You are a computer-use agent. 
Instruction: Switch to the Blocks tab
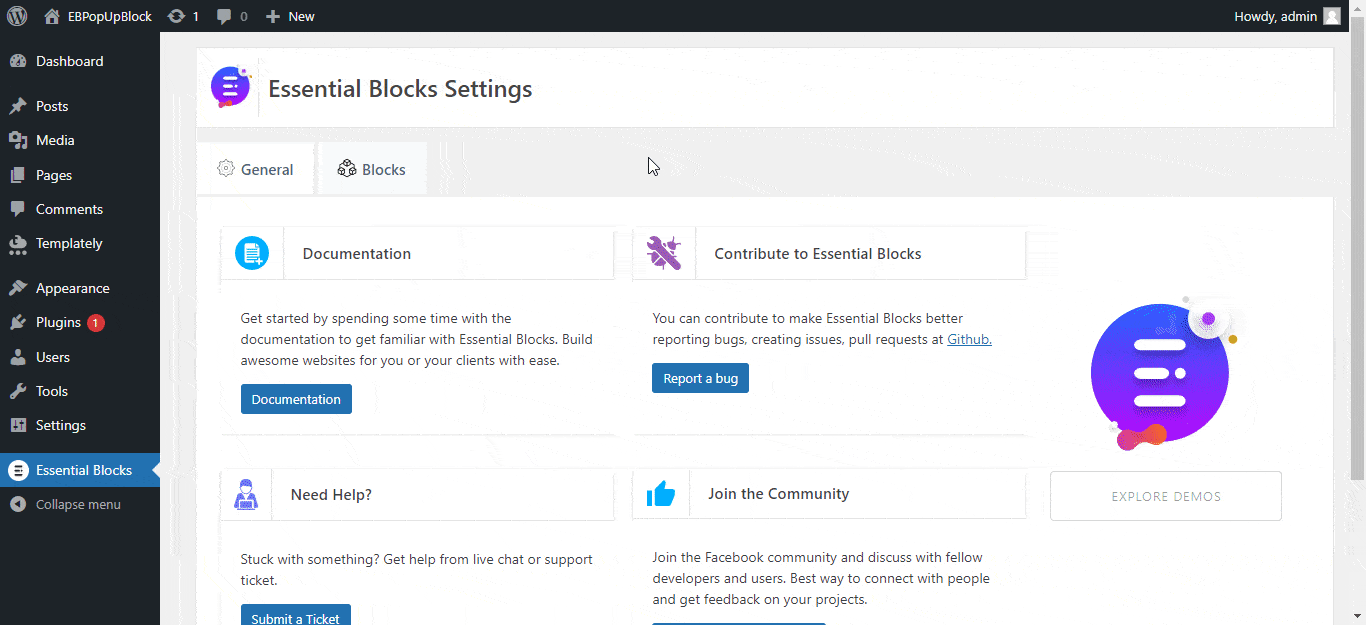tap(373, 169)
